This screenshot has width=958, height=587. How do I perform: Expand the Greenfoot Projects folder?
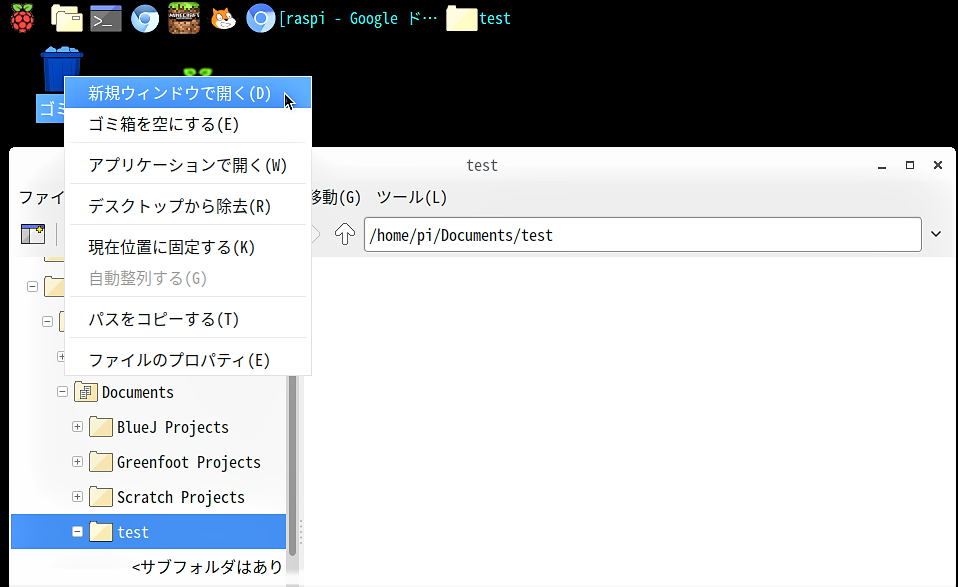click(78, 462)
